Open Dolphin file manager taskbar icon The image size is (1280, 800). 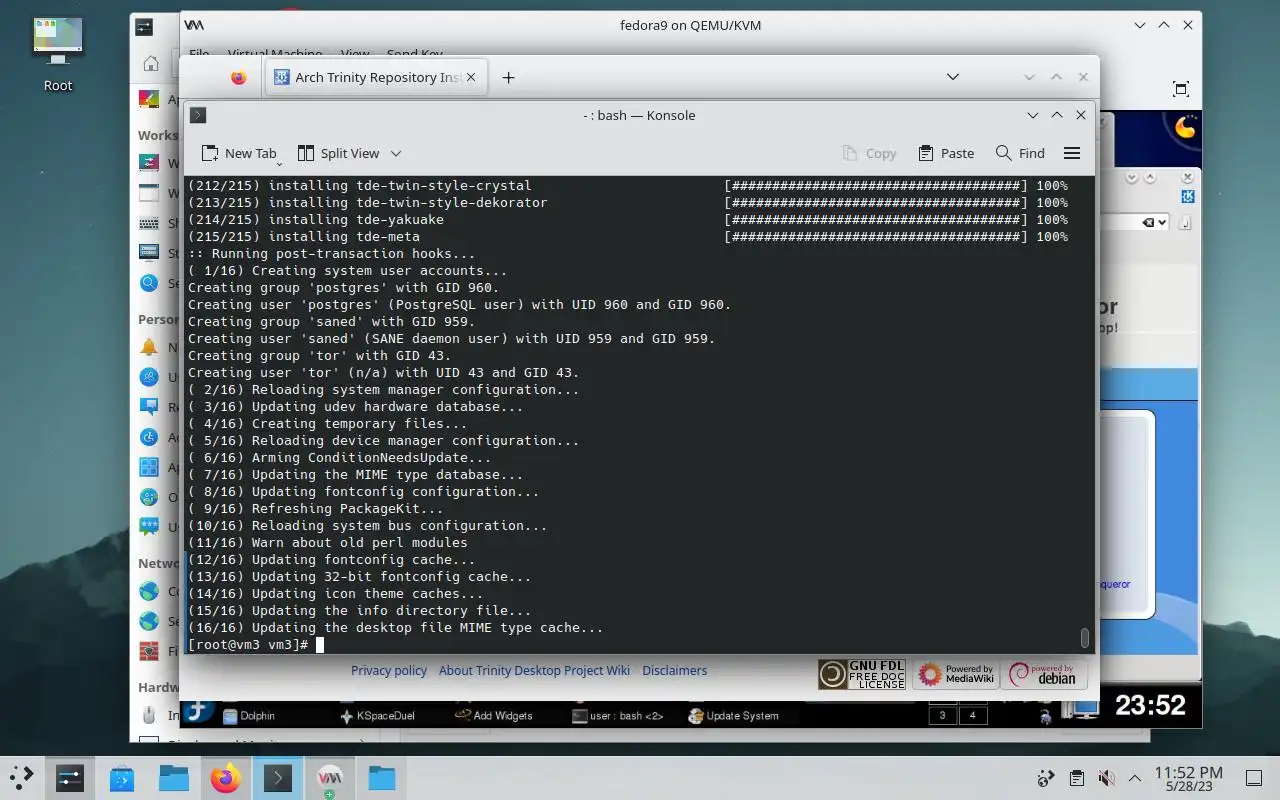point(174,778)
